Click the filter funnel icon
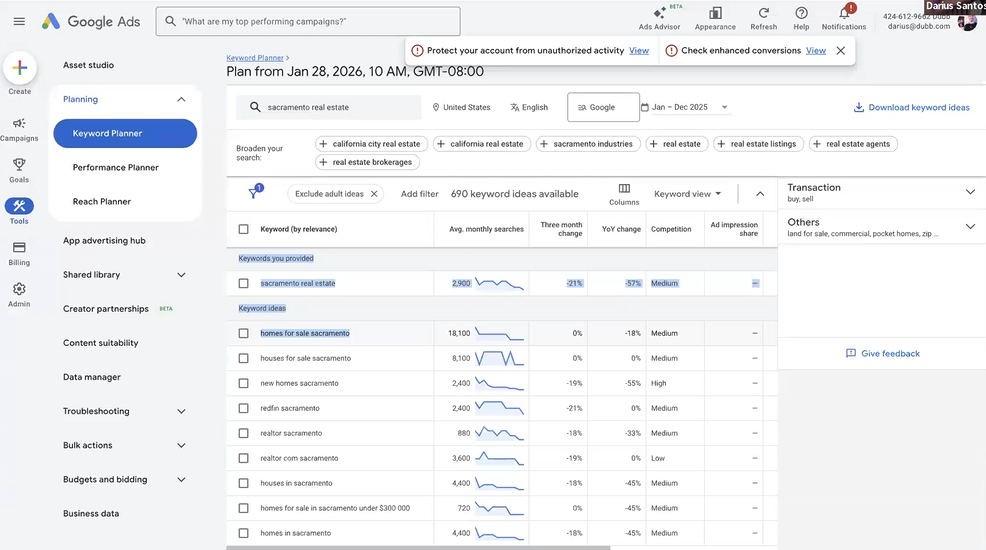Screen dimensions: 986x550 coord(253,193)
